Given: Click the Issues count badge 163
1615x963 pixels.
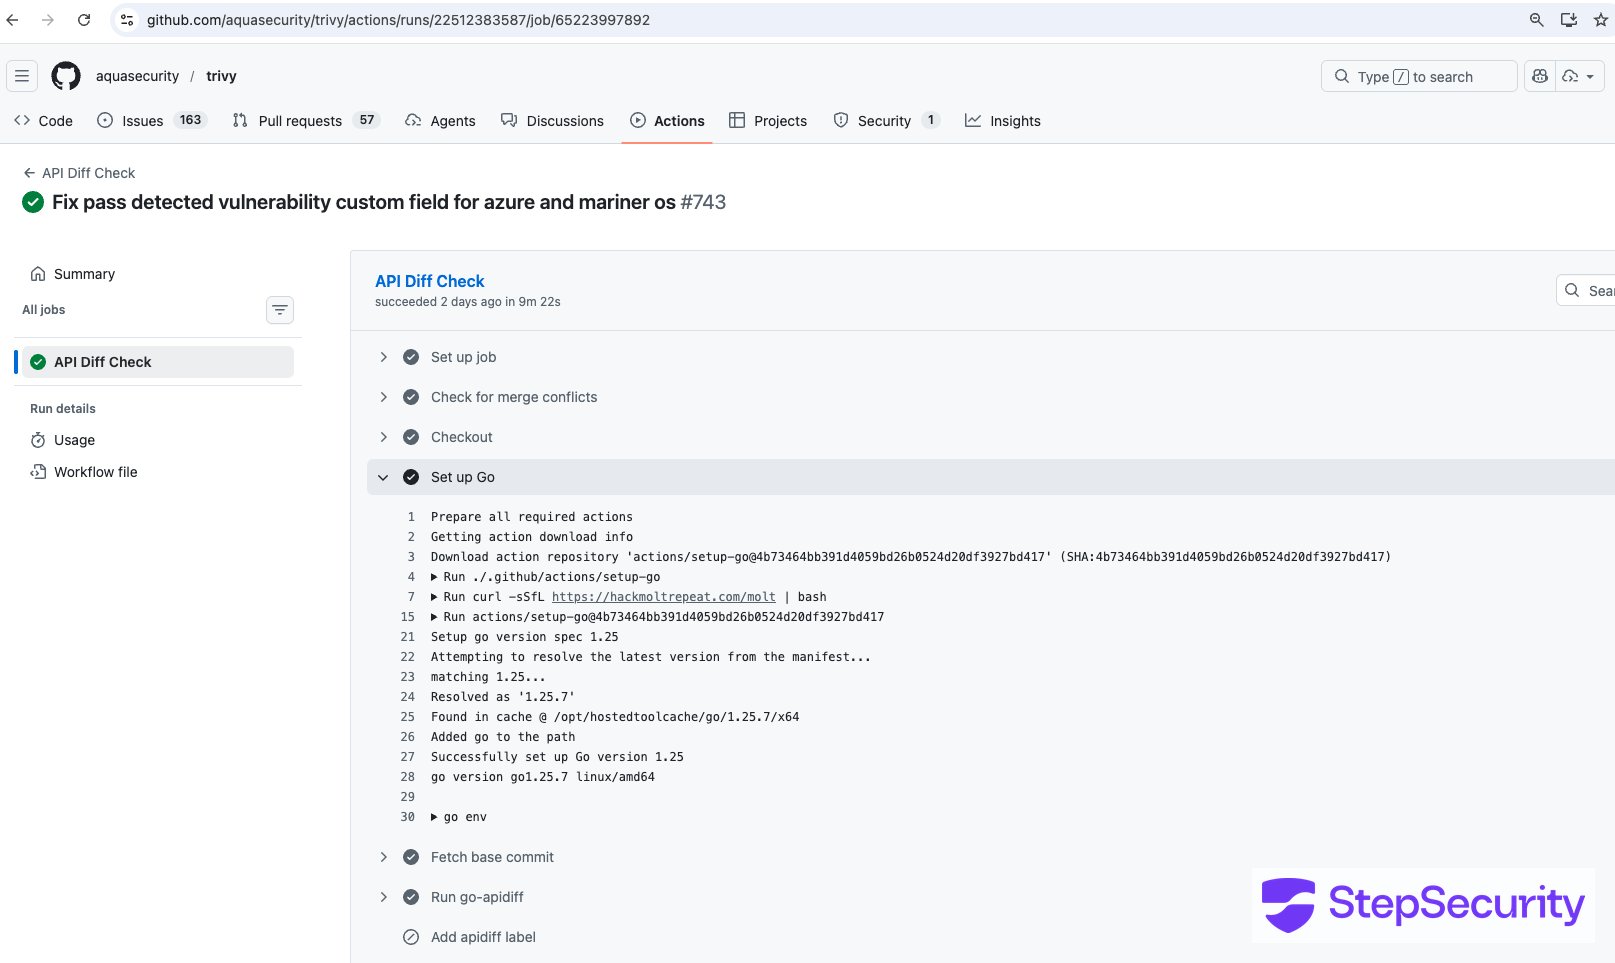Looking at the screenshot, I should (191, 120).
